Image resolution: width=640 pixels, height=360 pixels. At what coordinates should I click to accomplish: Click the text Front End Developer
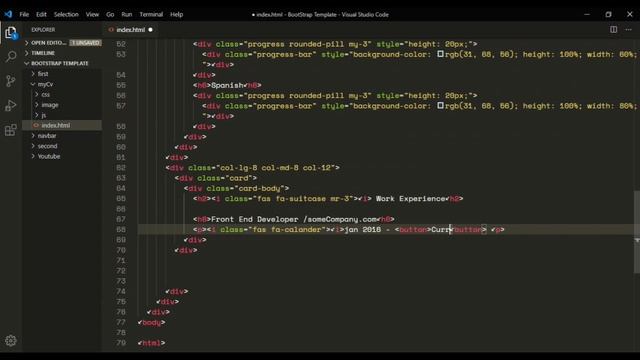[x=255, y=219]
